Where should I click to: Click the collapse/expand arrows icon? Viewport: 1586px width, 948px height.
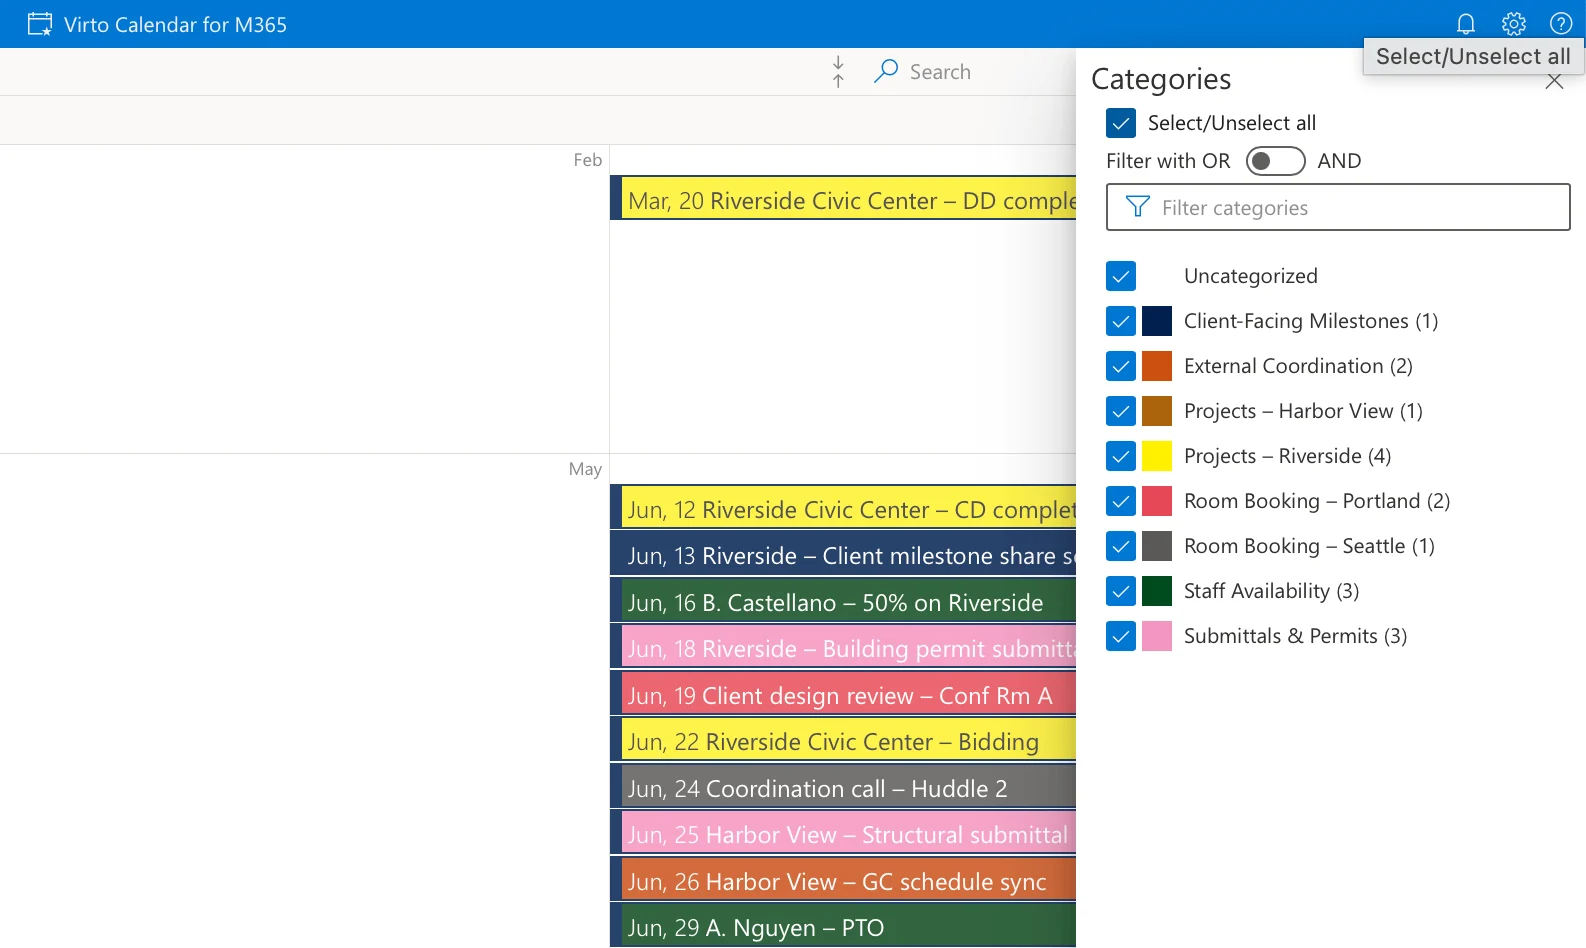click(x=838, y=72)
